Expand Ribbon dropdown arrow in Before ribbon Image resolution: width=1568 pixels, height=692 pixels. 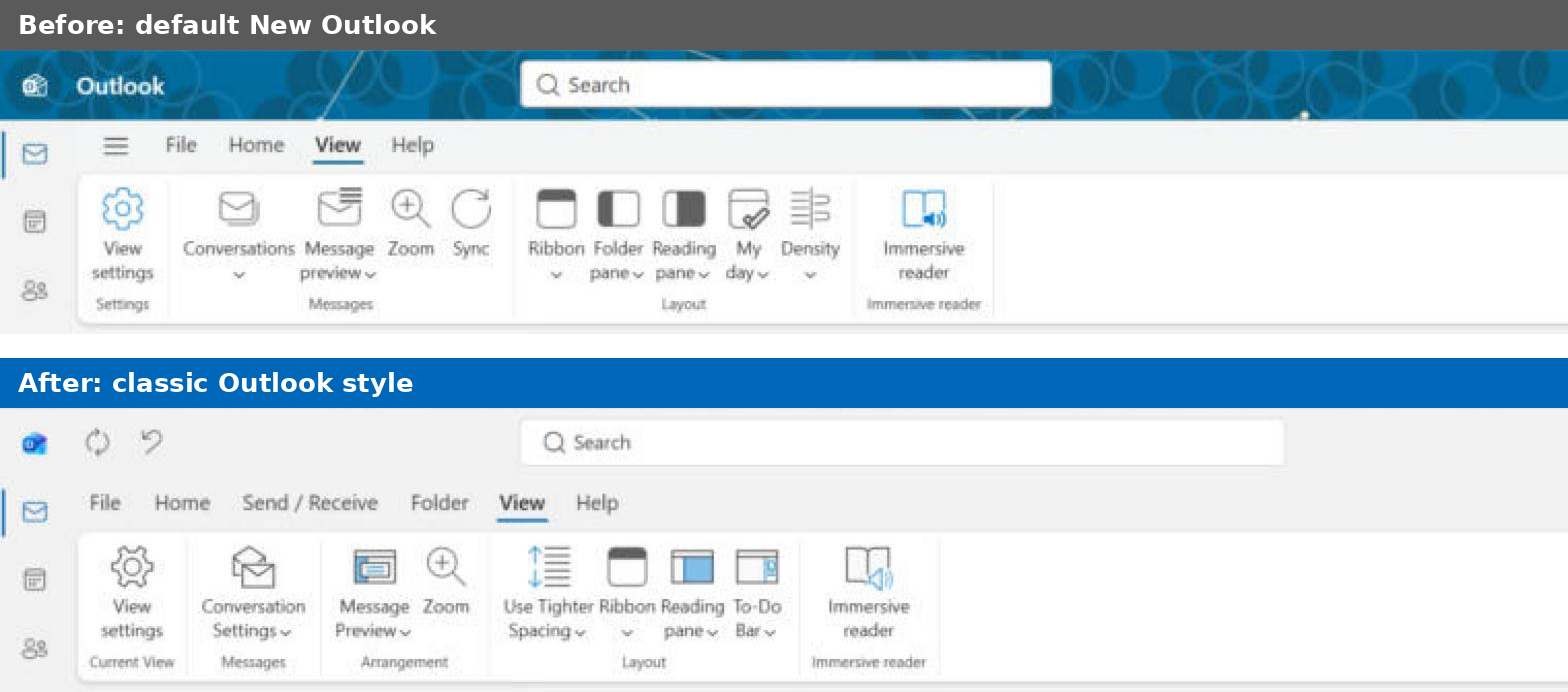coord(556,275)
